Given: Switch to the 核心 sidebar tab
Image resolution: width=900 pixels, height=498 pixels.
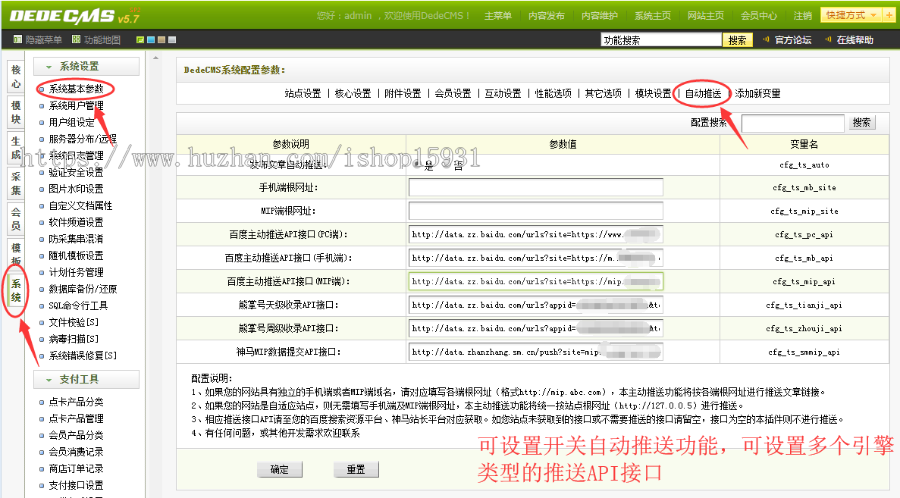Looking at the screenshot, I should coord(16,77).
